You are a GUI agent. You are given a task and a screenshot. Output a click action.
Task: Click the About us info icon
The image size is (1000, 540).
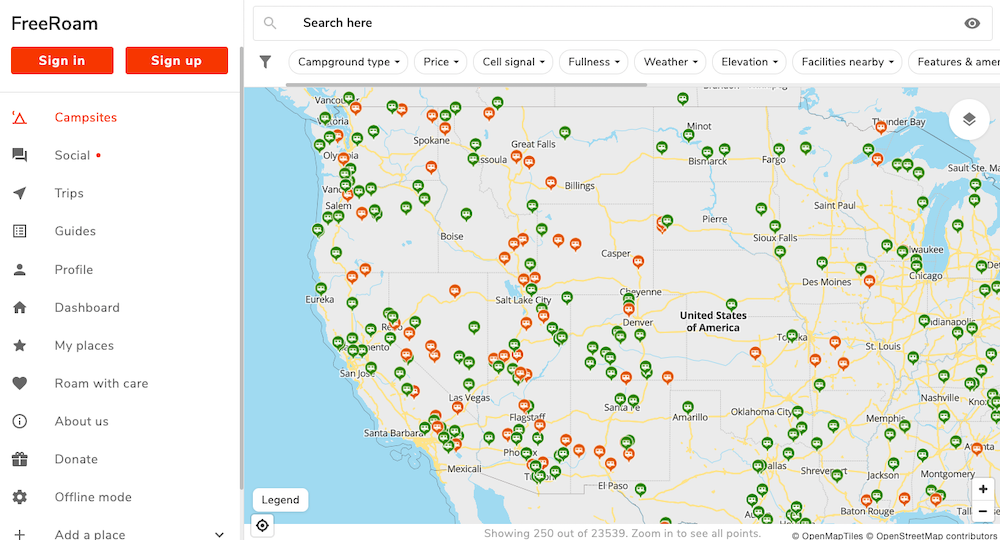point(20,421)
